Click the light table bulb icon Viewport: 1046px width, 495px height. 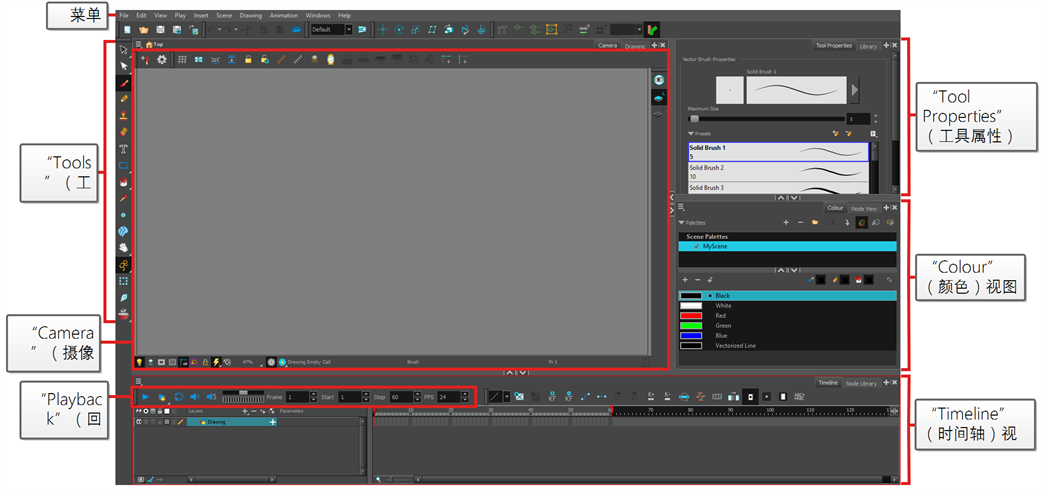point(139,362)
